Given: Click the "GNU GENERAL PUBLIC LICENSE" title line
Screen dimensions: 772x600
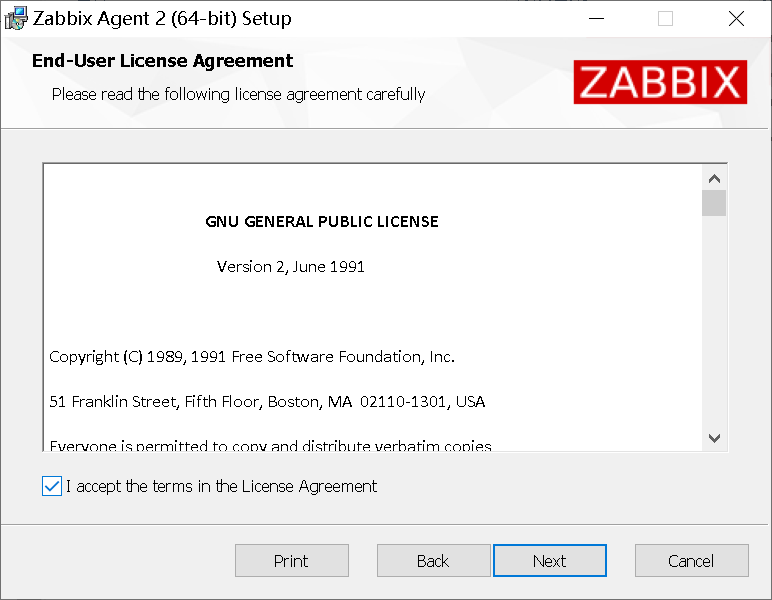Looking at the screenshot, I should [321, 221].
